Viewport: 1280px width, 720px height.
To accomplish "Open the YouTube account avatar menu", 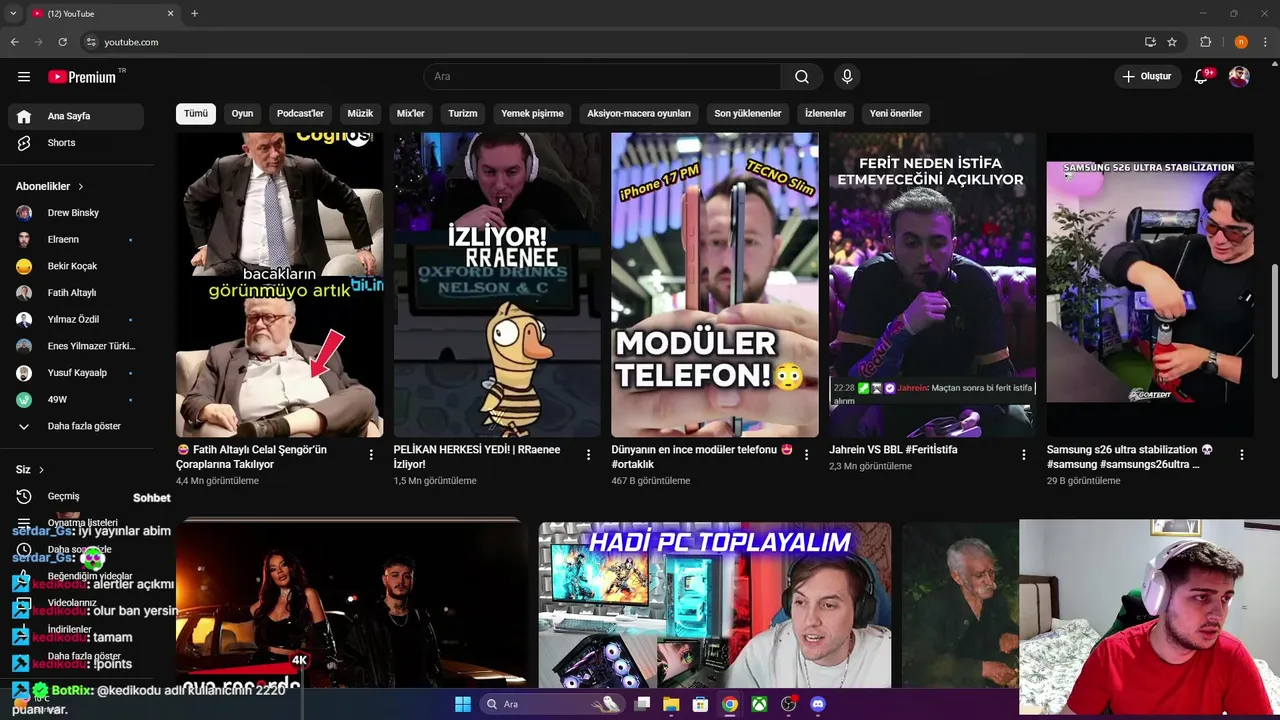I will tap(1239, 77).
